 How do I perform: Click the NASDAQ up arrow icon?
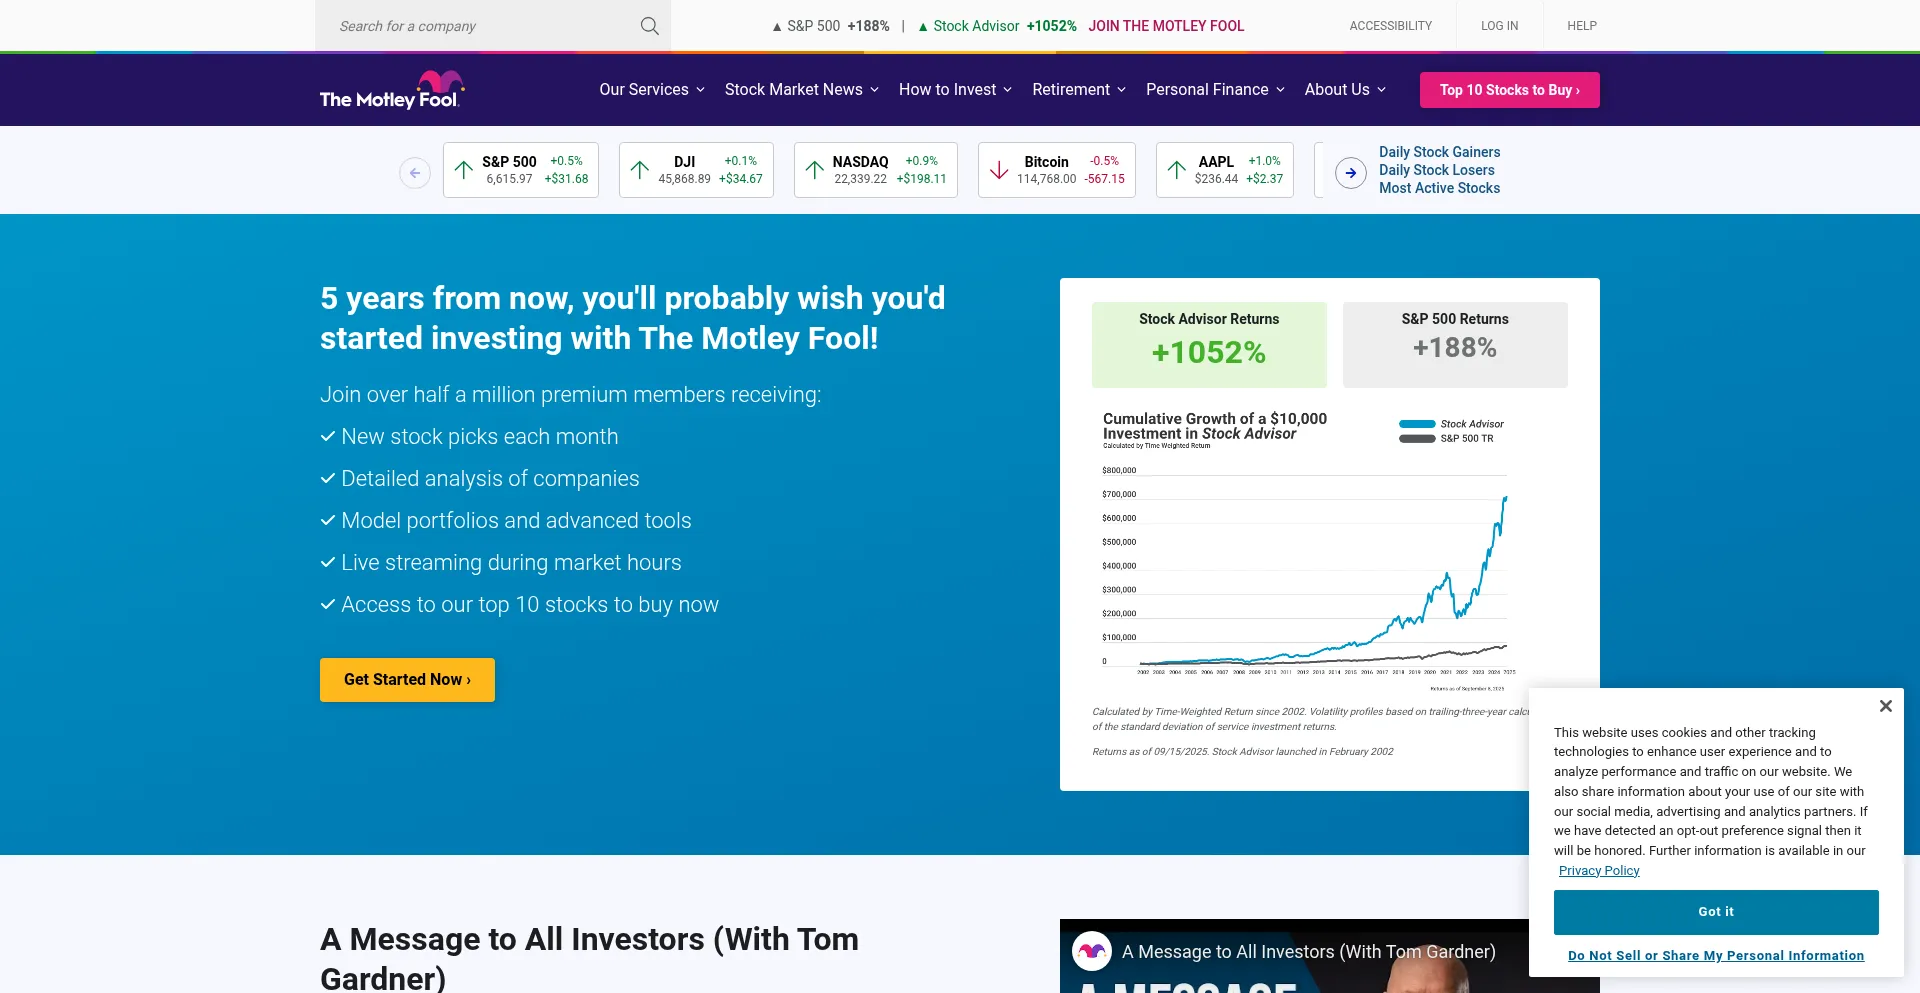click(815, 170)
